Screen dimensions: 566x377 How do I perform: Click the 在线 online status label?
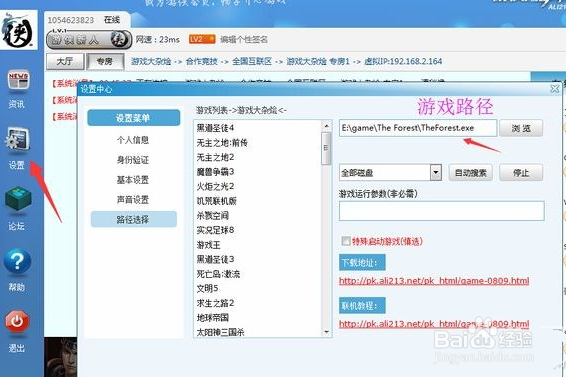[112, 20]
